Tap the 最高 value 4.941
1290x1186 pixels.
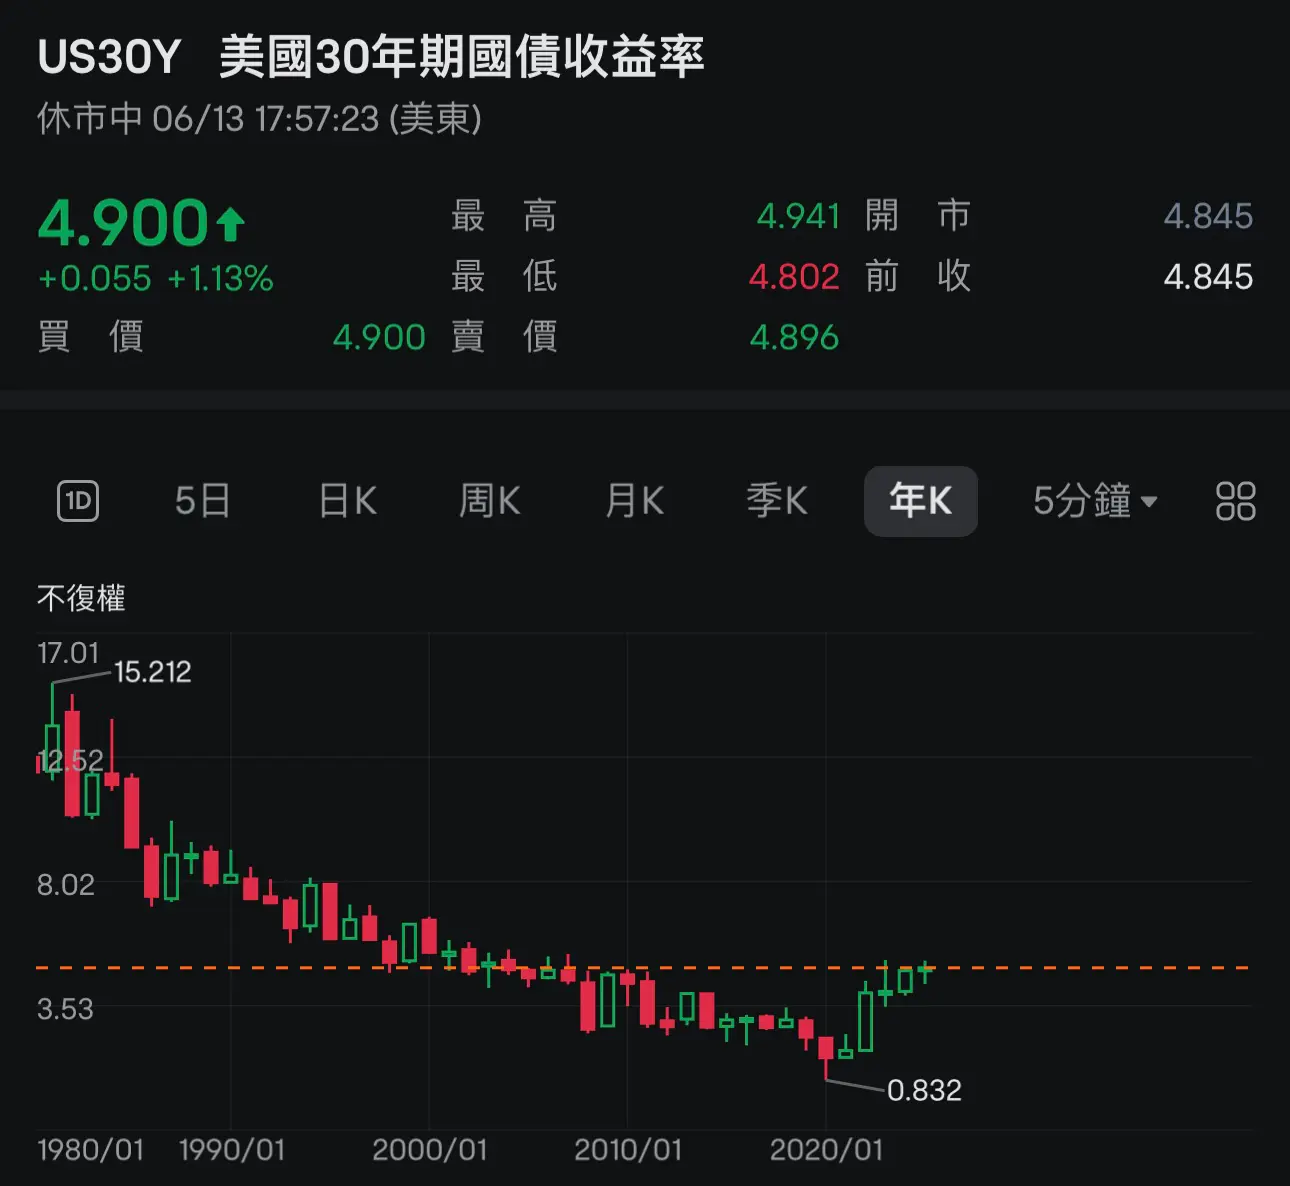pos(798,216)
